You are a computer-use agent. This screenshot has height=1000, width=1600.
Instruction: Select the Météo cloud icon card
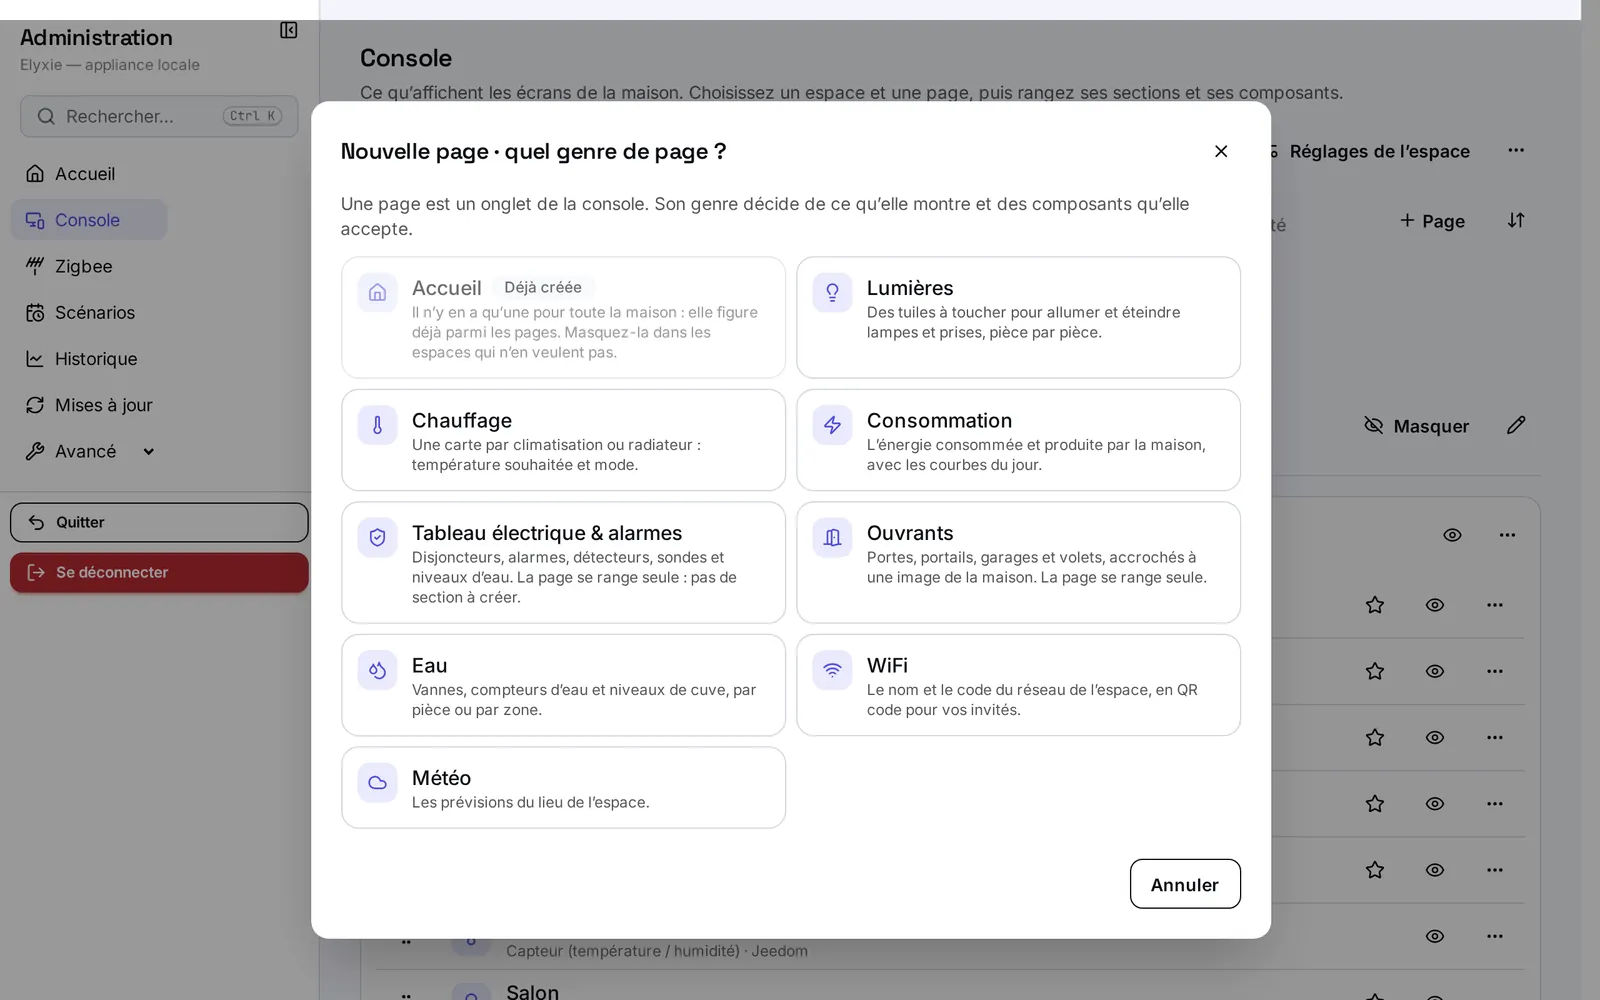[x=563, y=787]
